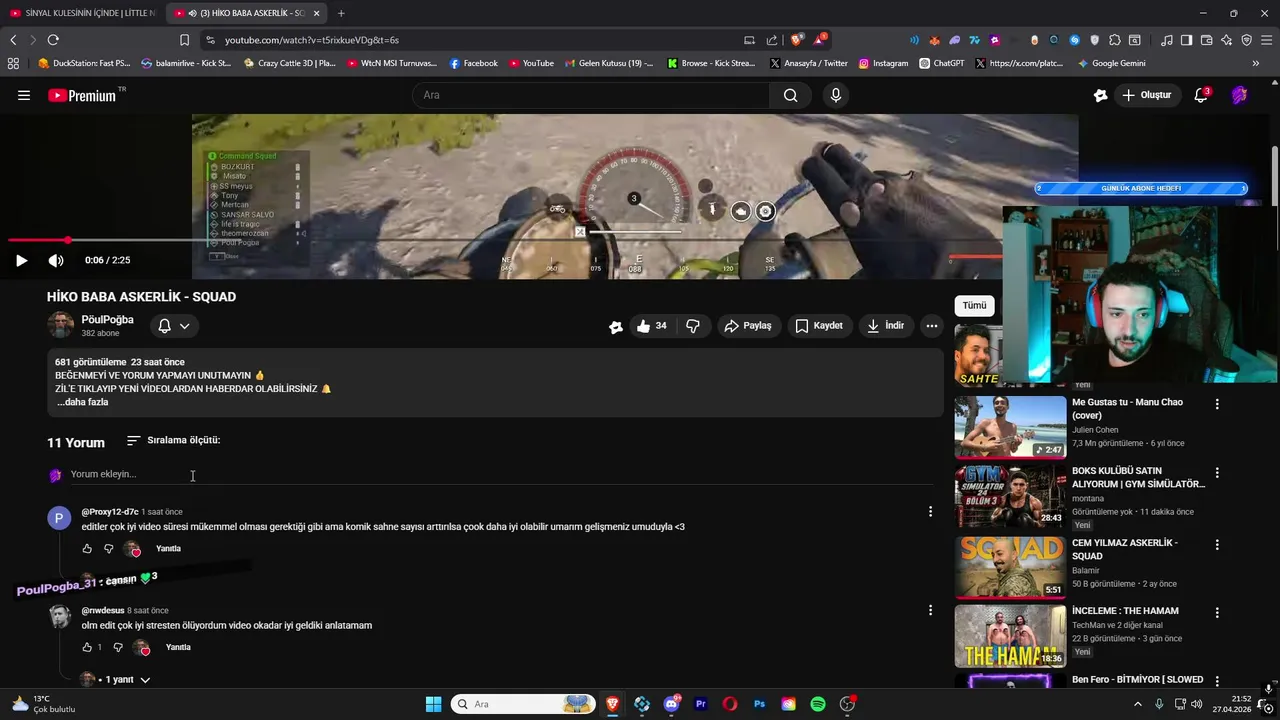Image resolution: width=1280 pixels, height=720 pixels.
Task: Click the address bar URL
Action: 312,40
